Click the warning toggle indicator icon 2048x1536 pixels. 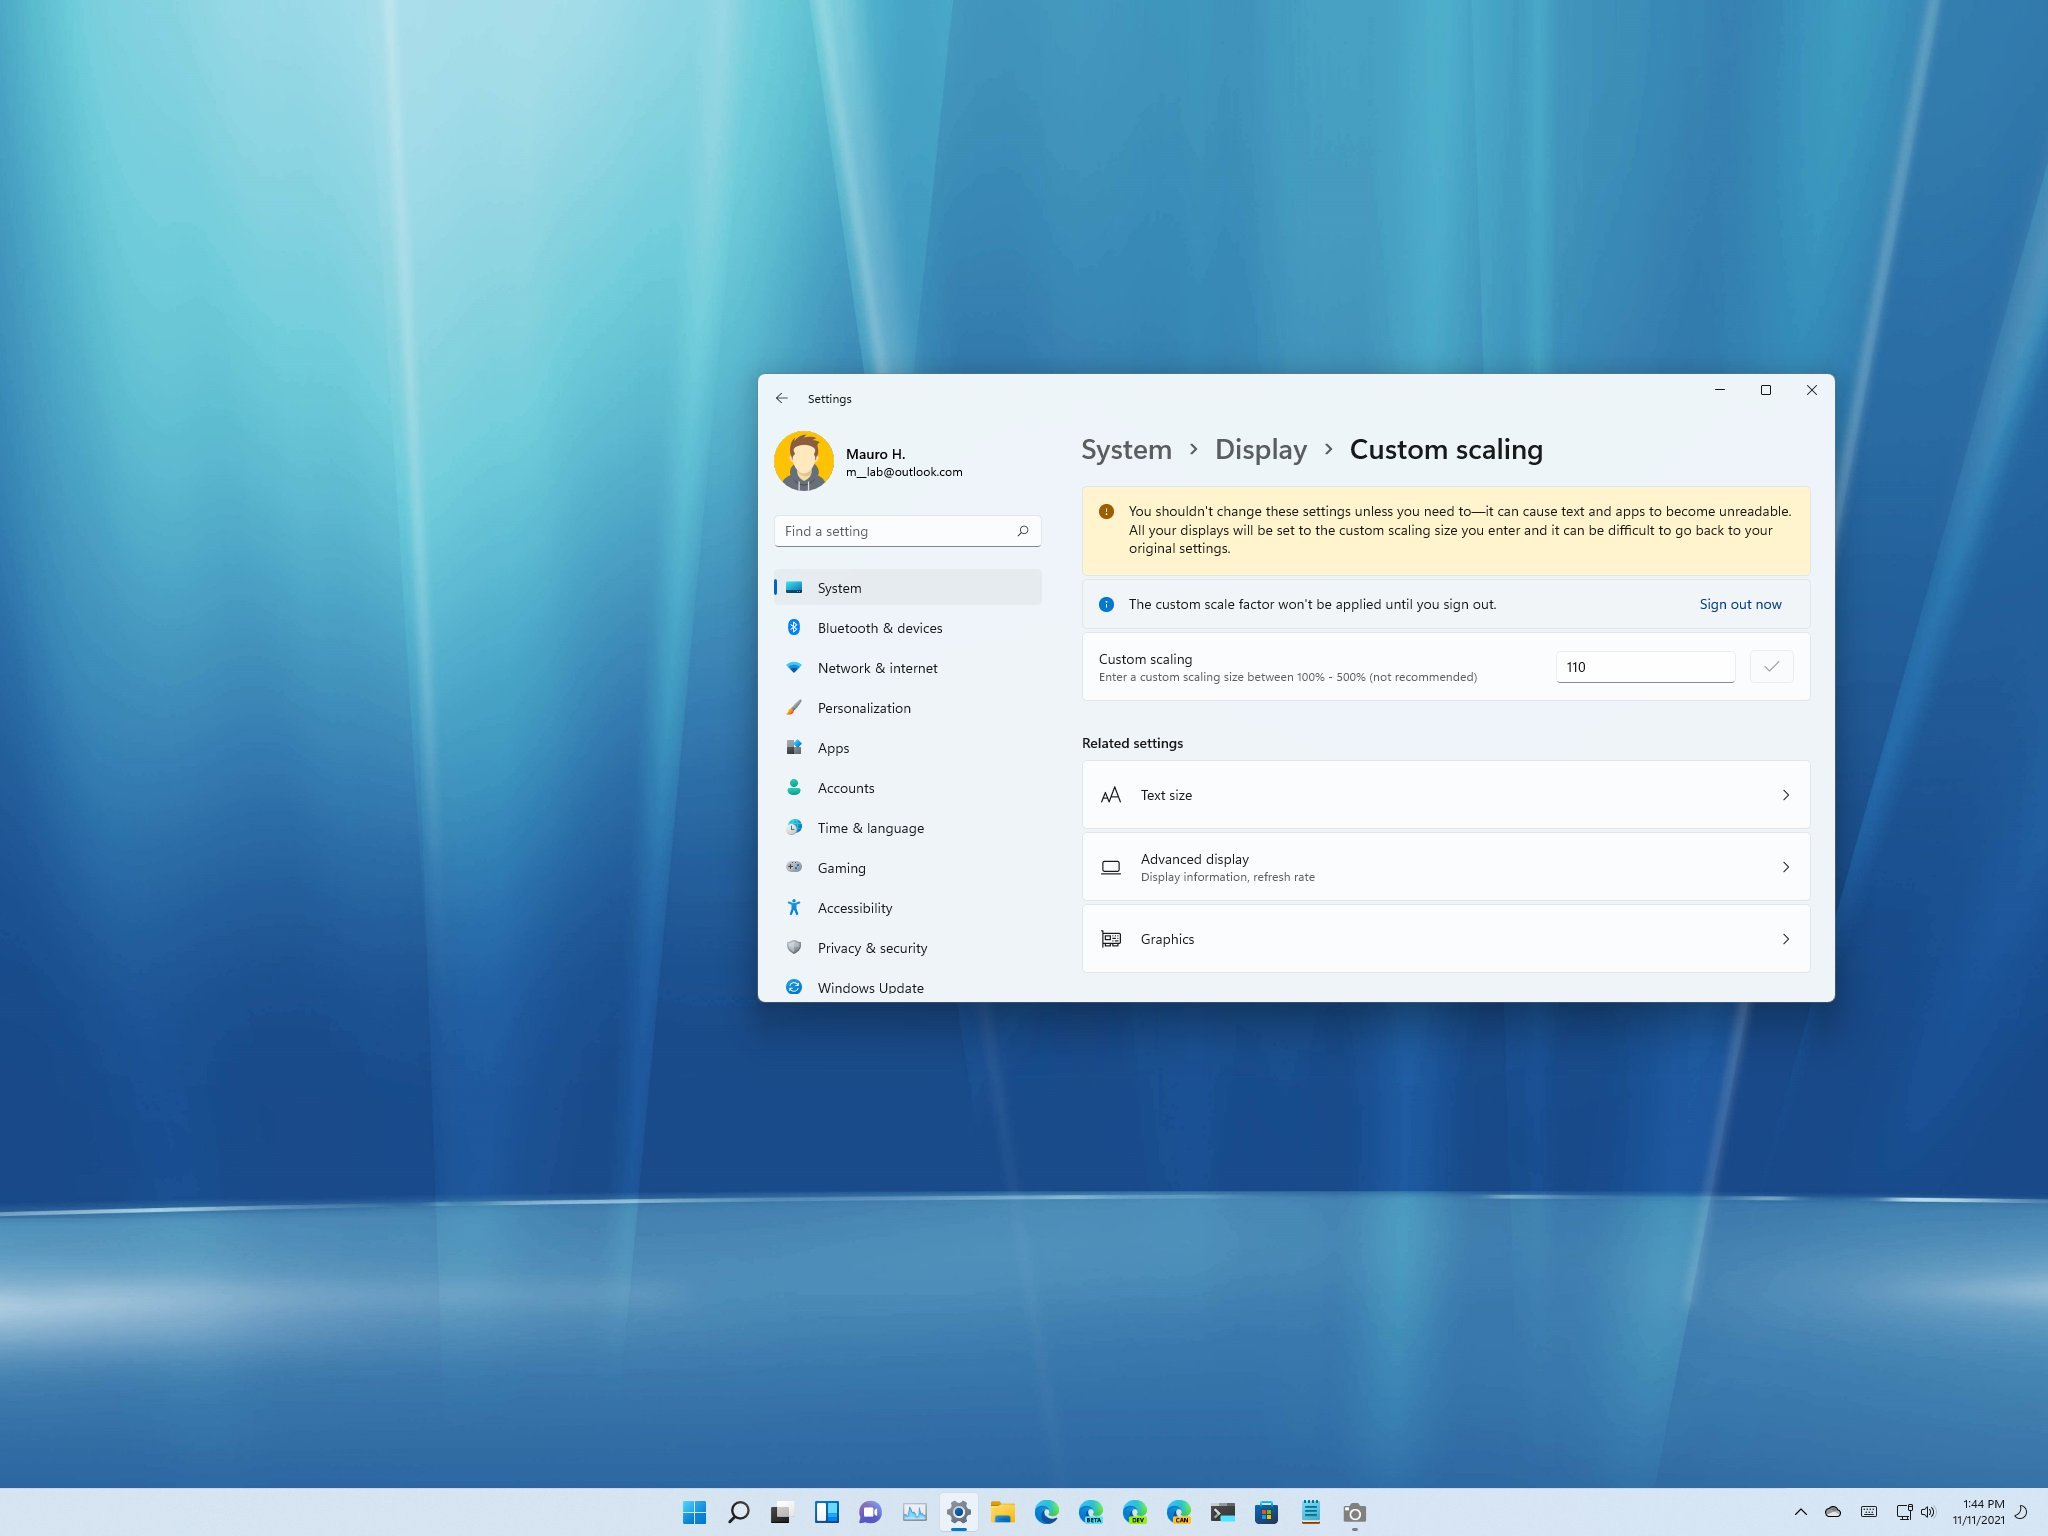coord(1106,511)
